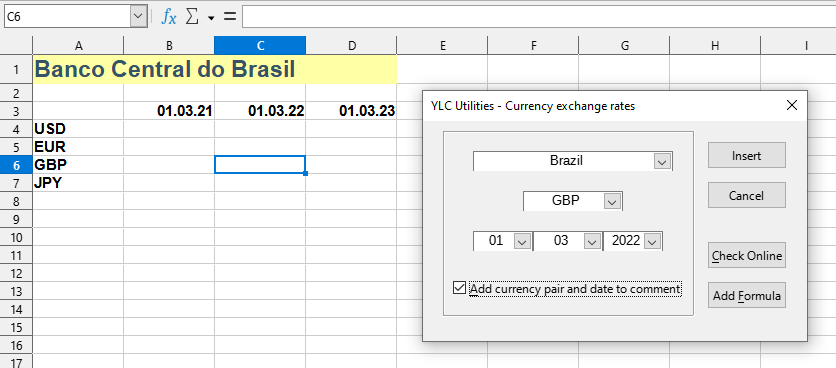Expand the GBP currency dropdown
The height and width of the screenshot is (368, 836).
612,202
